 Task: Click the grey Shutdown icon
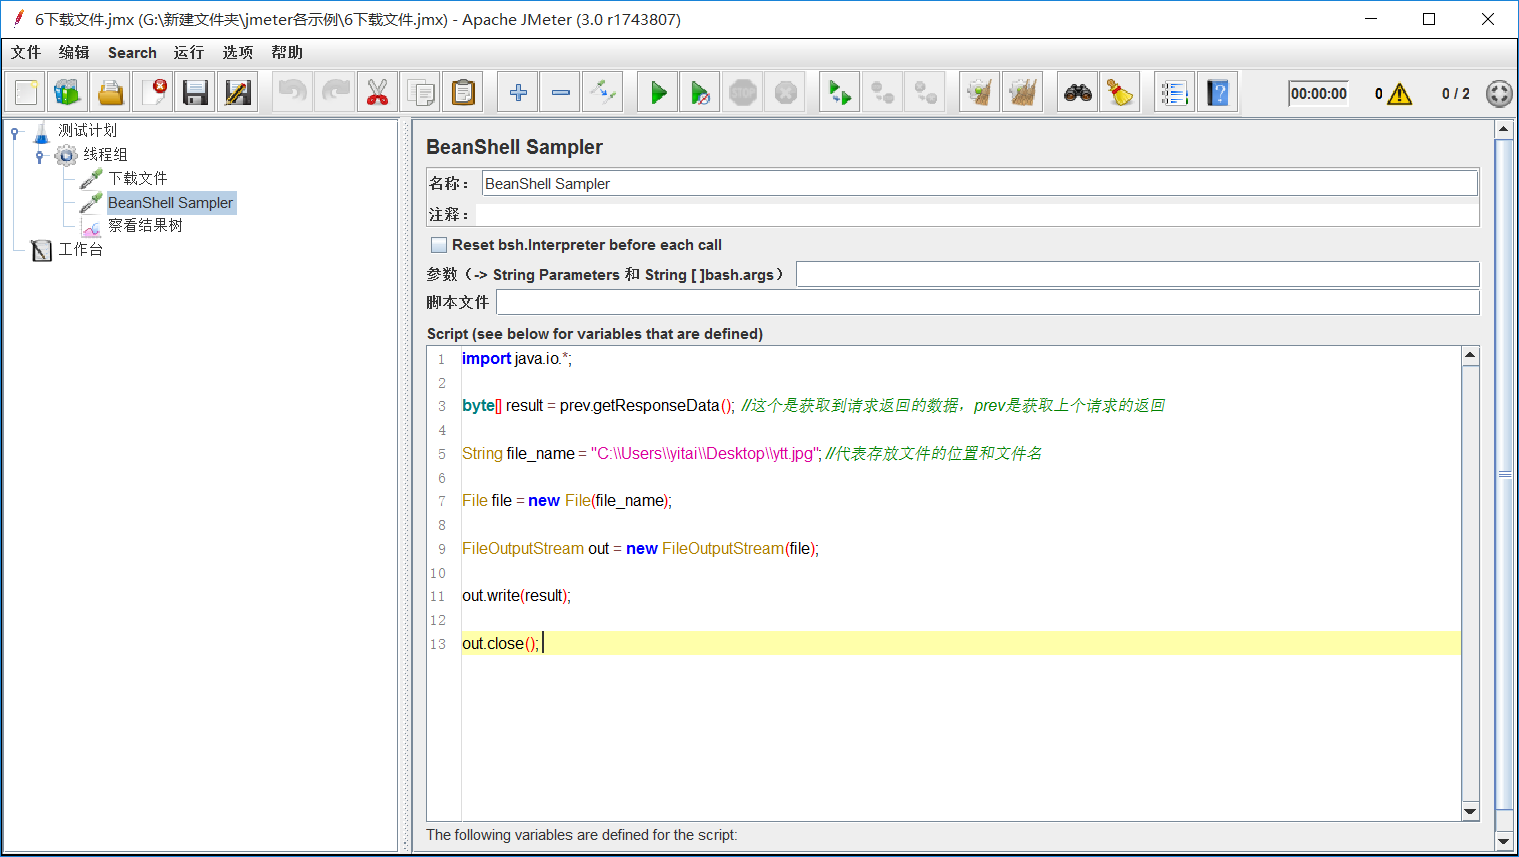tap(786, 93)
